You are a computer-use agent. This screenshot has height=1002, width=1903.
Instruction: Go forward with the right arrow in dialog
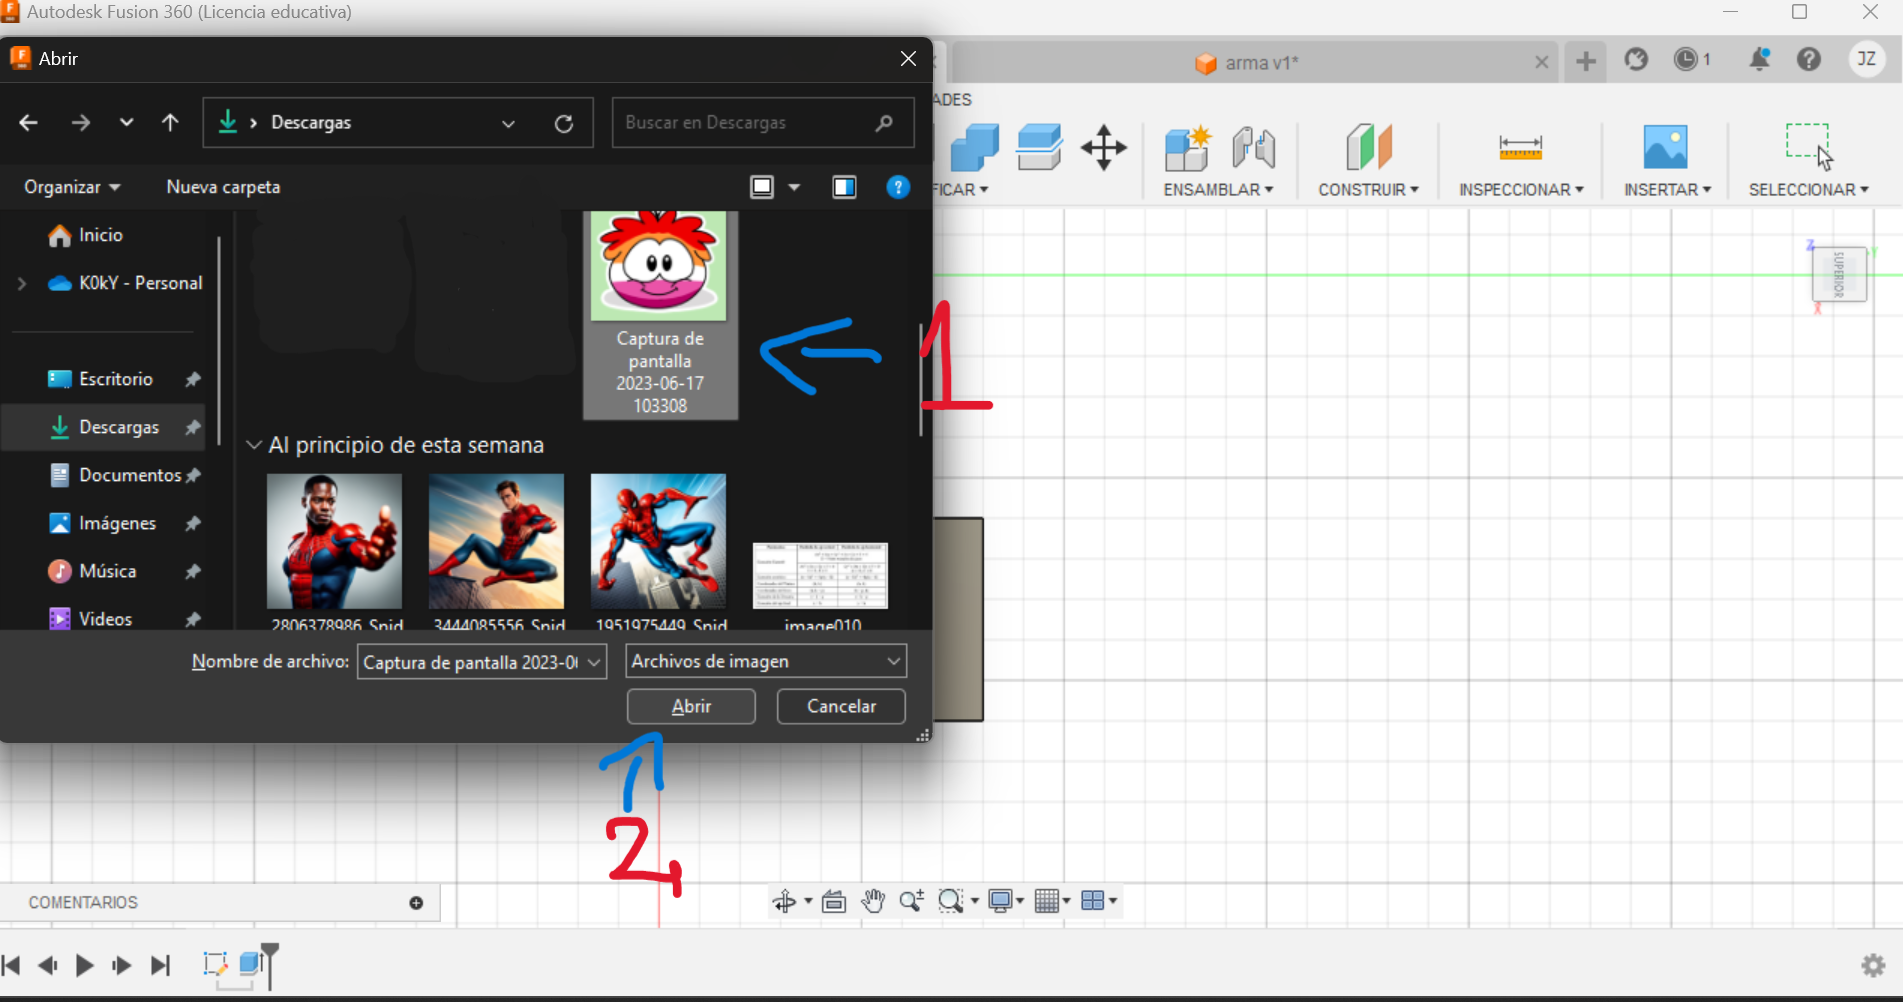pyautogui.click(x=81, y=123)
